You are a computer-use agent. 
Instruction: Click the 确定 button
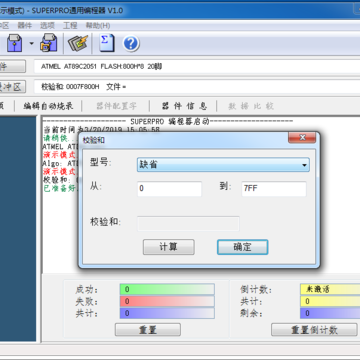point(242,247)
